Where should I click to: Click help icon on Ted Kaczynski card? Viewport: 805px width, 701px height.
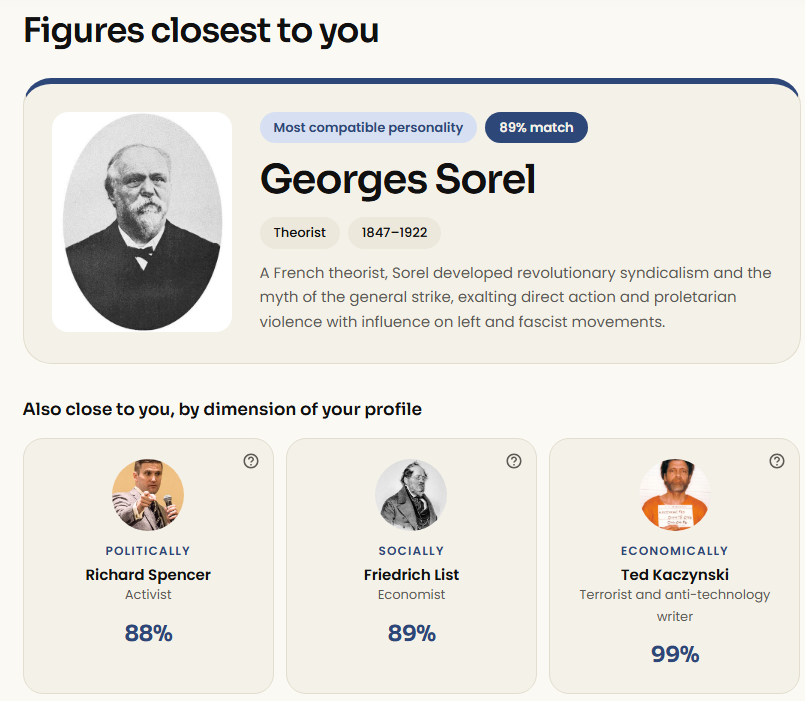[x=777, y=461]
